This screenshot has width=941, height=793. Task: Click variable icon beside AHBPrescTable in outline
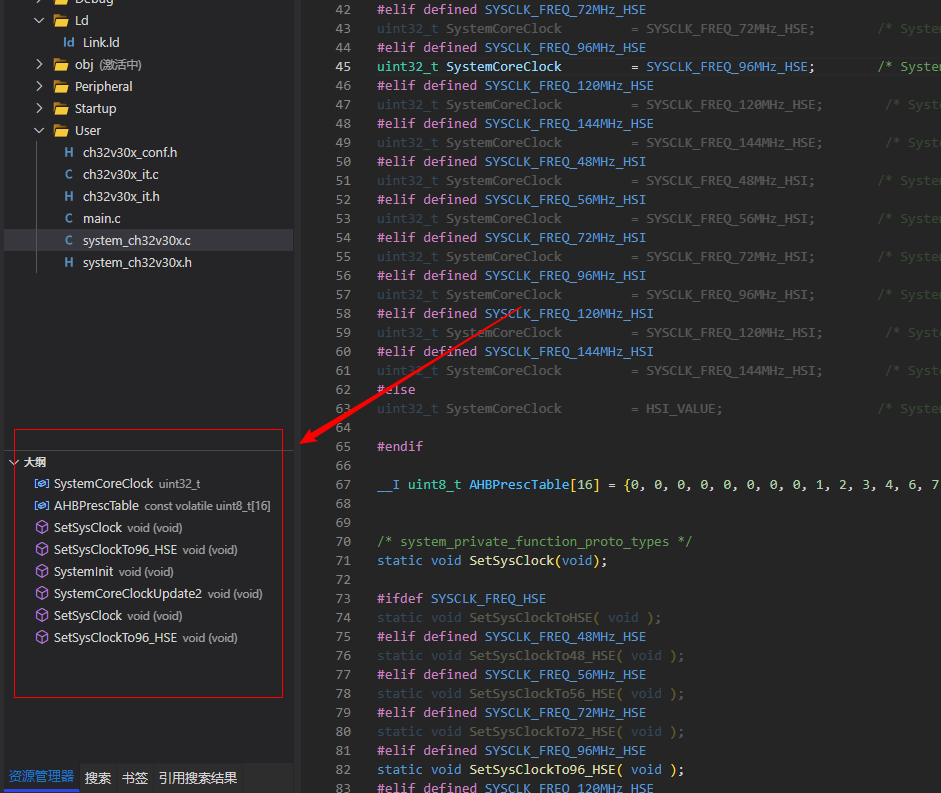click(42, 505)
